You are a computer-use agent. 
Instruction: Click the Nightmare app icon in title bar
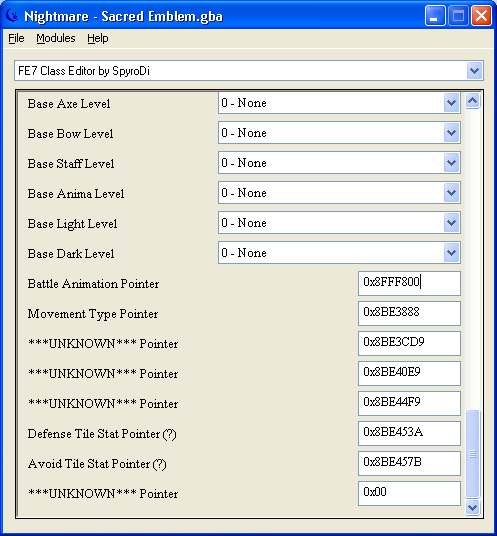point(12,15)
